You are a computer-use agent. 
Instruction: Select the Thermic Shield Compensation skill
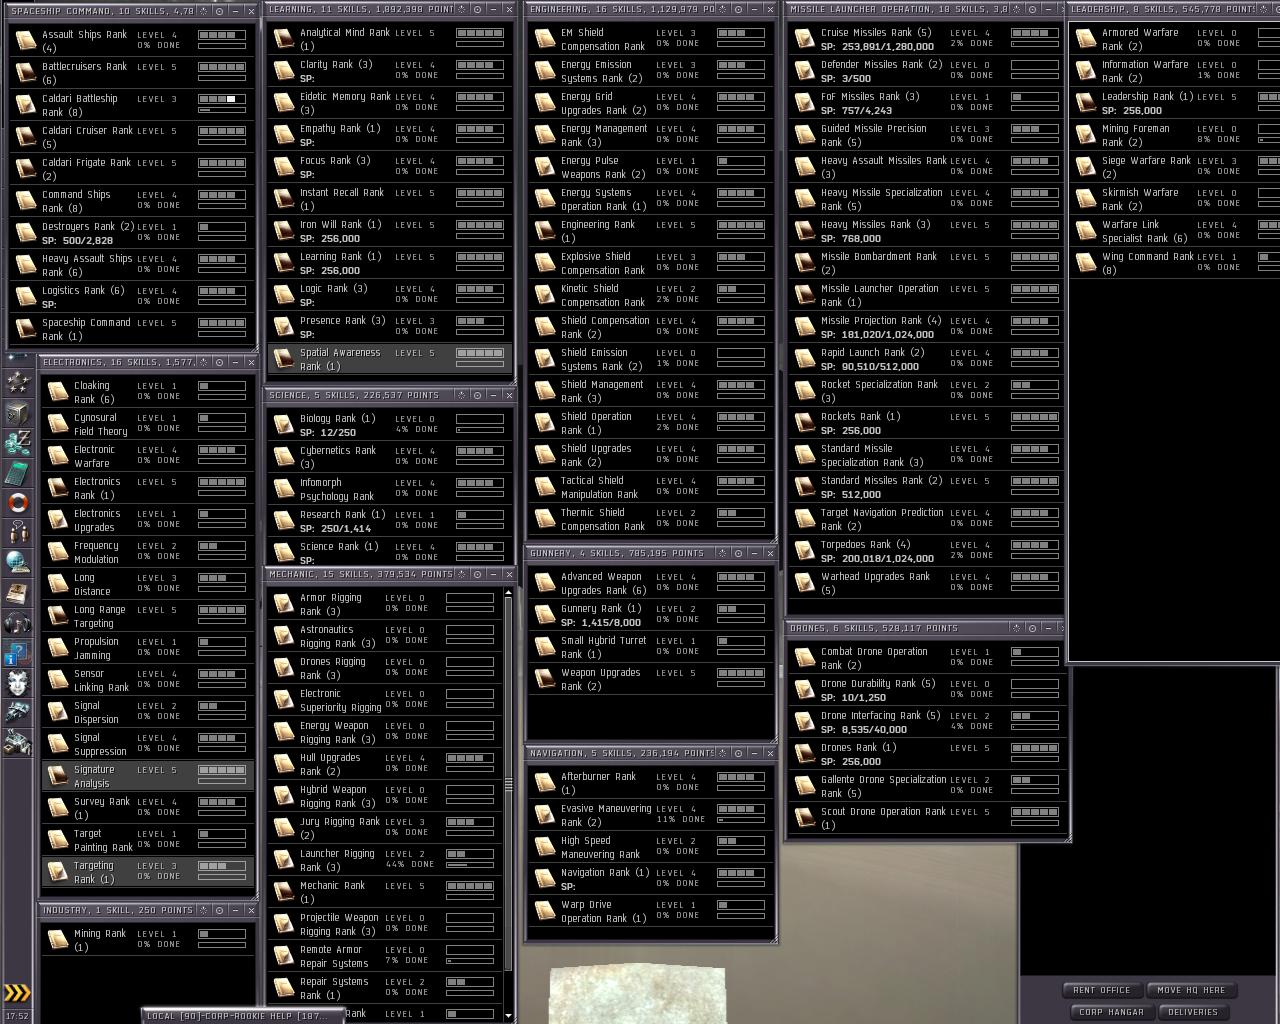(x=650, y=519)
